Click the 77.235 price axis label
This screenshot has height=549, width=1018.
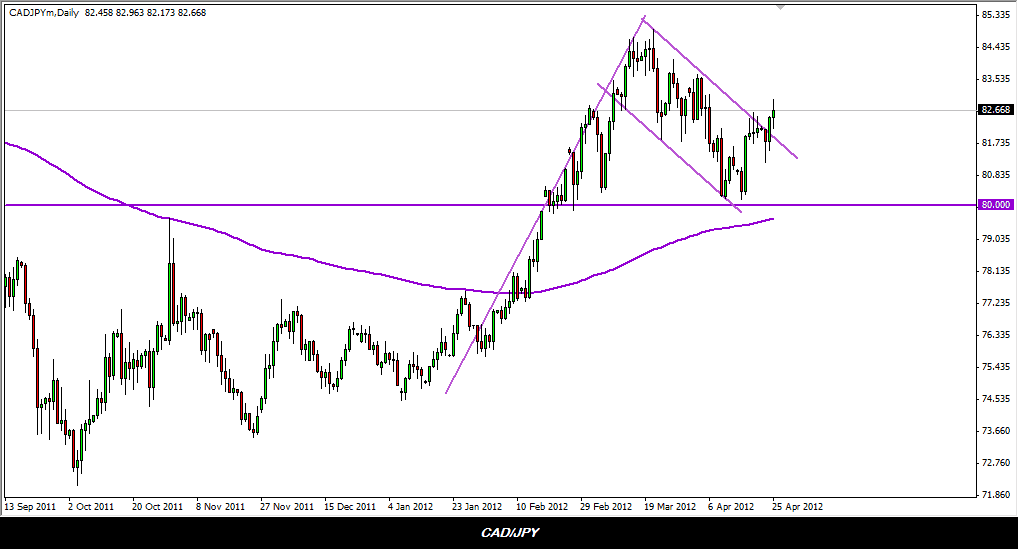coord(995,303)
